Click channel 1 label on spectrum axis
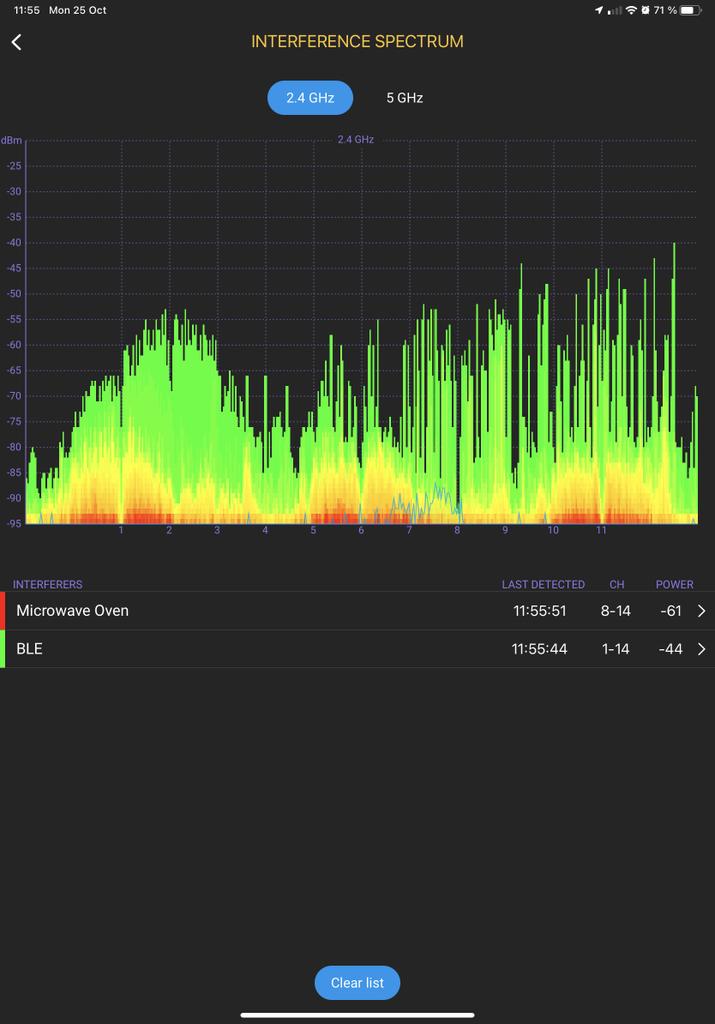The image size is (715, 1024). tap(121, 530)
